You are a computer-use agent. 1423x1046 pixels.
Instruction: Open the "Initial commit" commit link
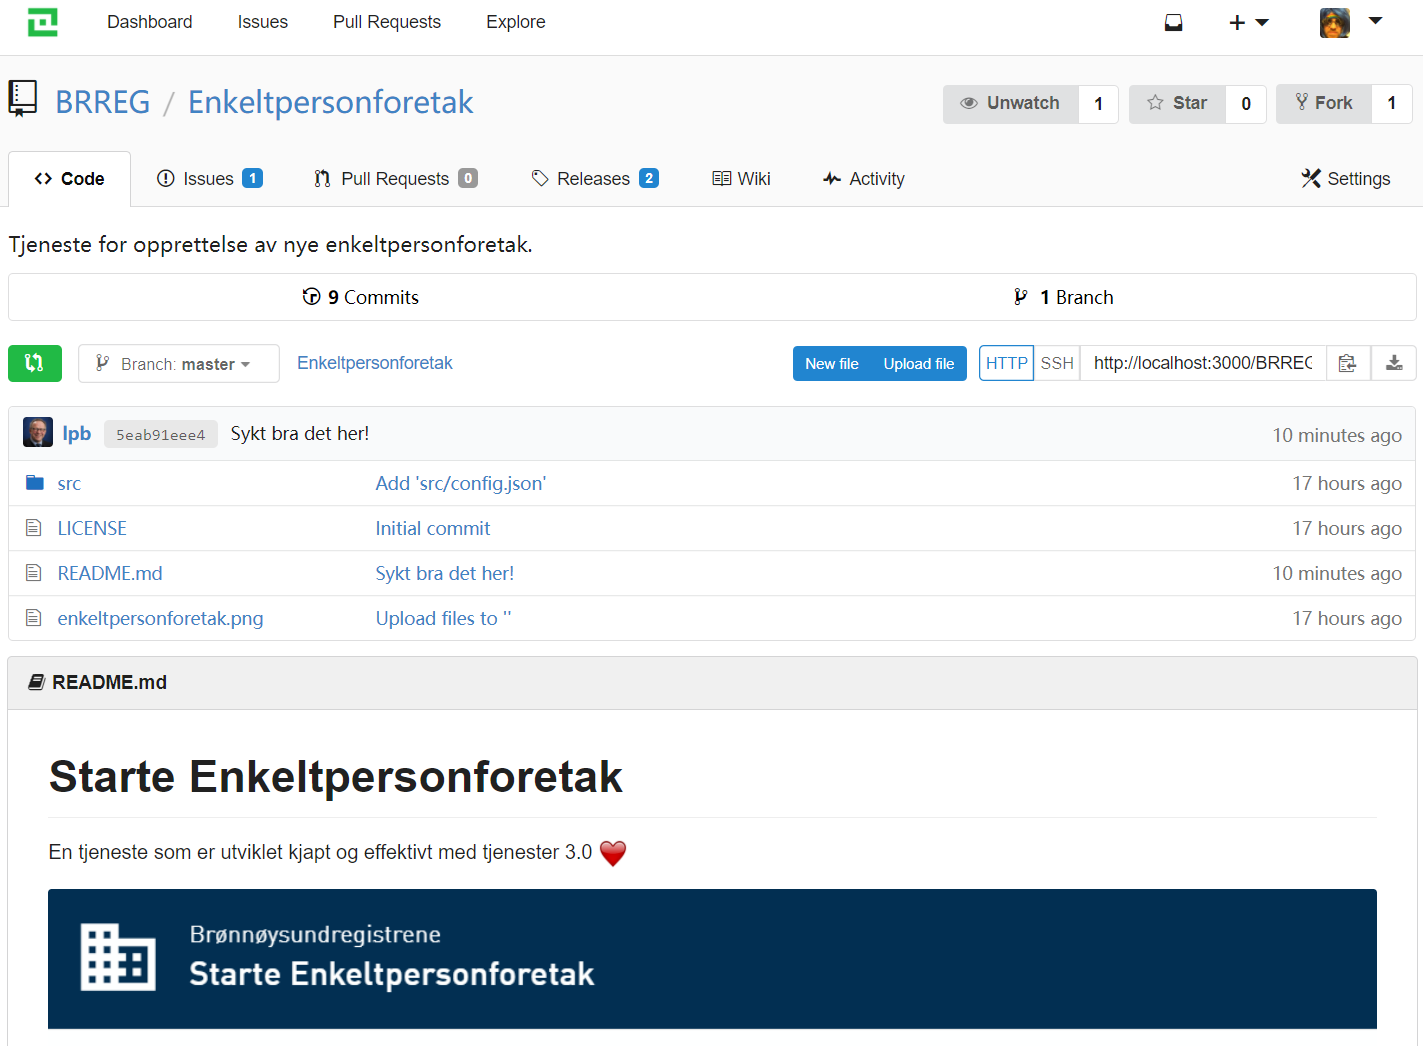(x=433, y=528)
